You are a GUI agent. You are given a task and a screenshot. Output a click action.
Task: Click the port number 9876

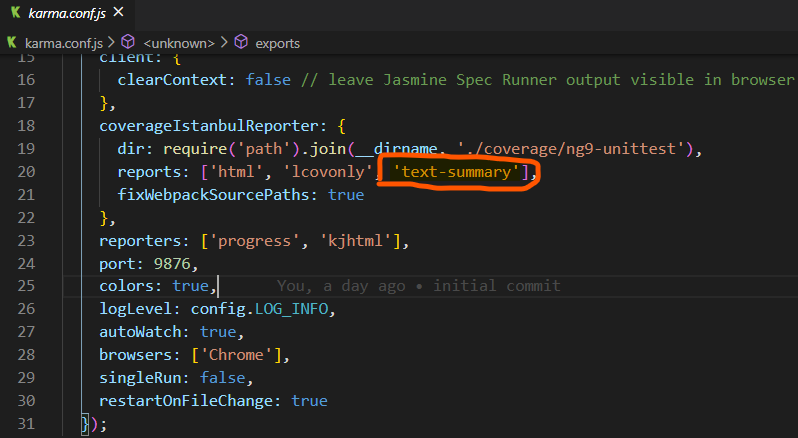[x=167, y=264]
